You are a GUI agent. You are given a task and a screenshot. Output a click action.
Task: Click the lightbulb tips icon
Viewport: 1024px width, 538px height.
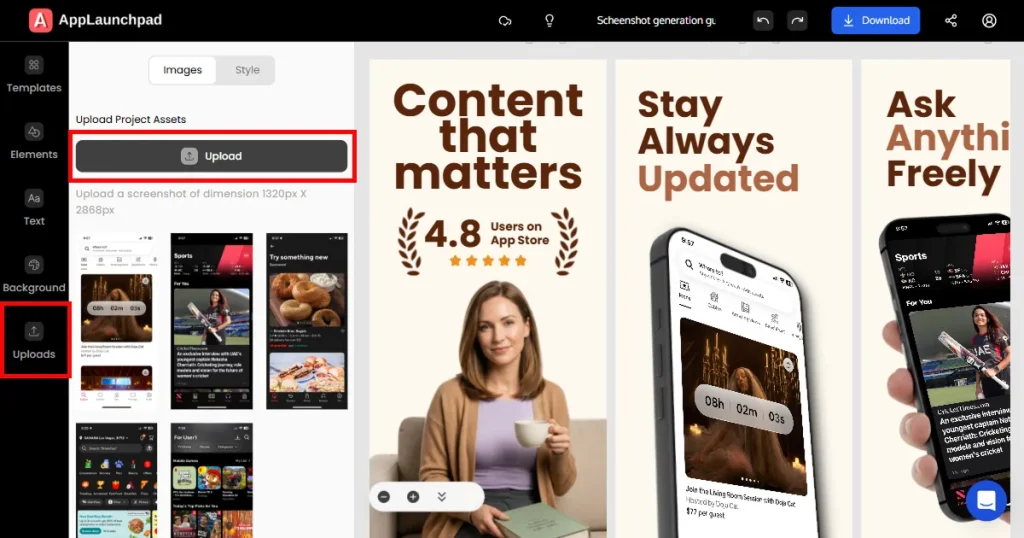click(x=549, y=21)
